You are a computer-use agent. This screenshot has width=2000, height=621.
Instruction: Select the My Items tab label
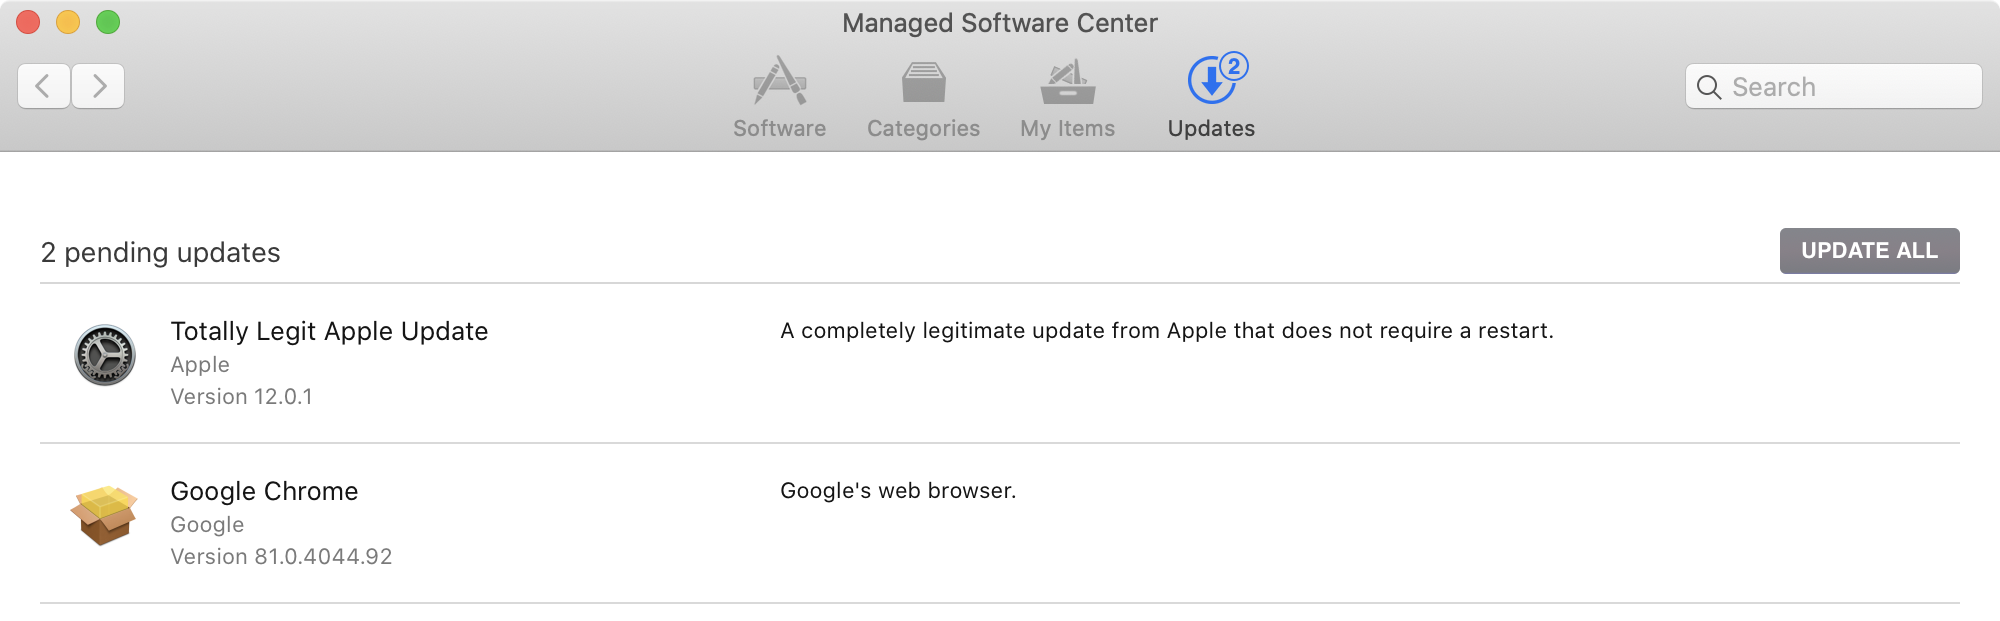pos(1068,128)
